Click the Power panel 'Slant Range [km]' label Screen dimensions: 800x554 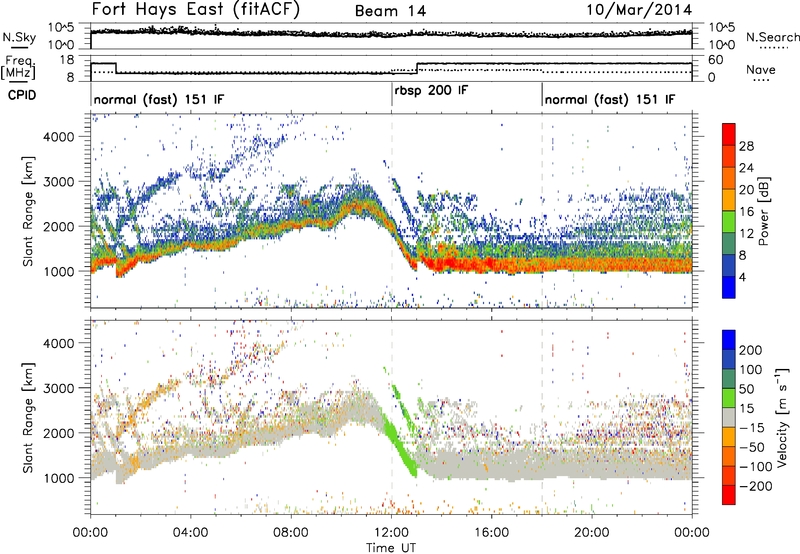[x=28, y=211]
